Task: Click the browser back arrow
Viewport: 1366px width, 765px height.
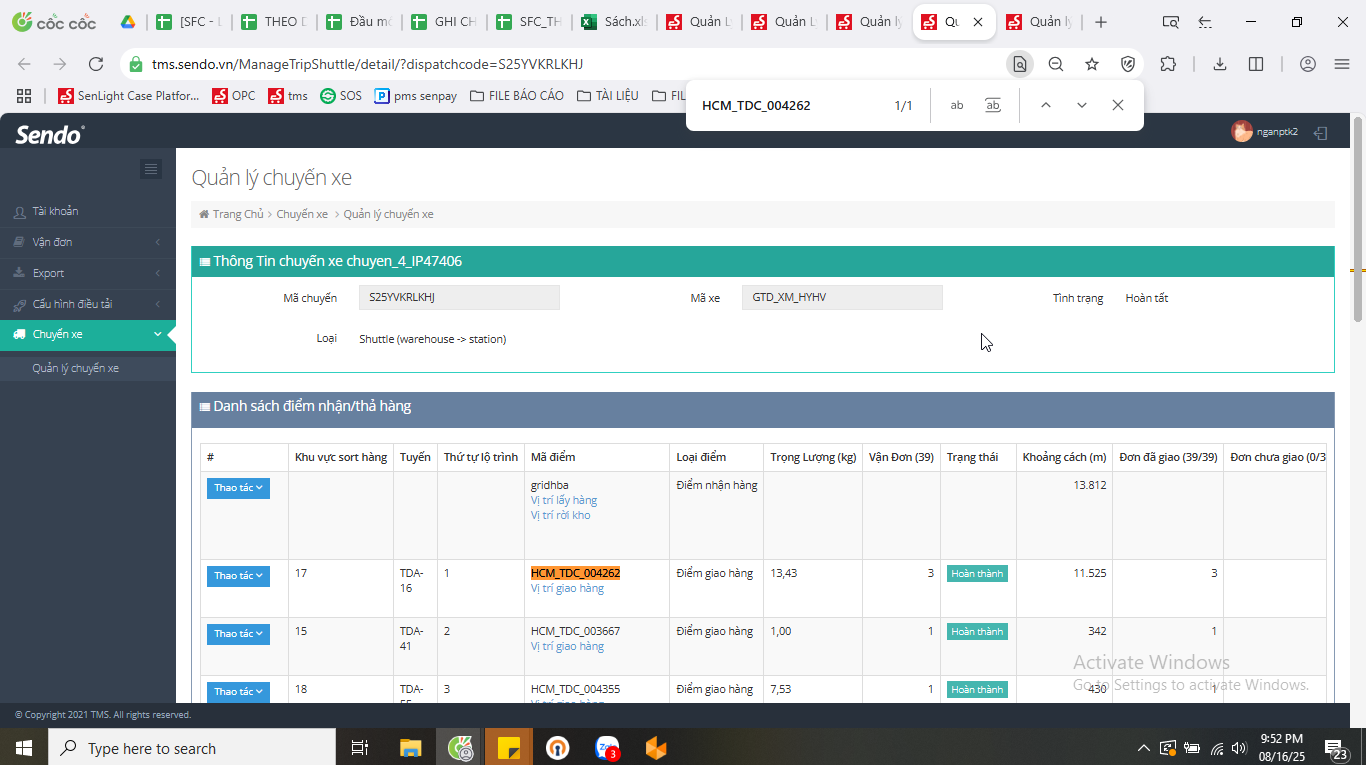Action: click(24, 64)
